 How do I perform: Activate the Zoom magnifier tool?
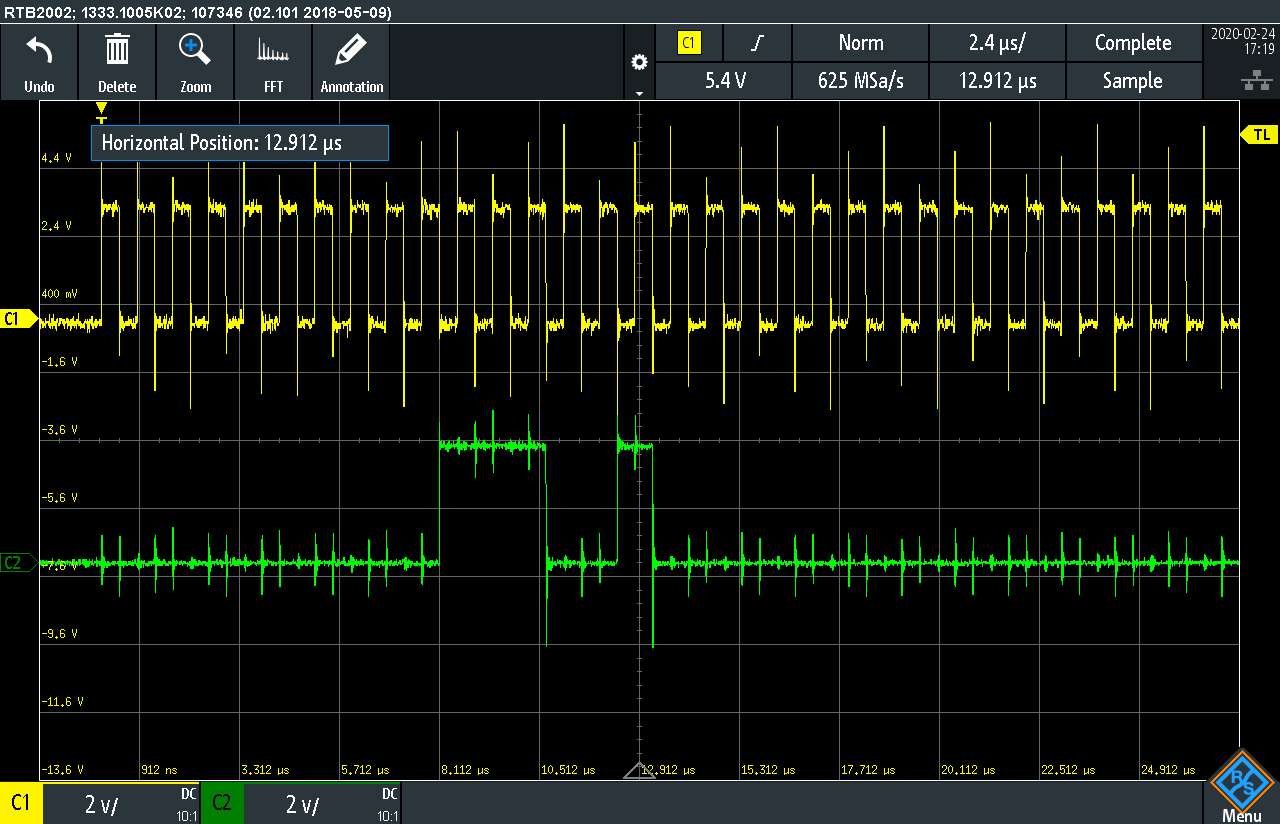click(x=195, y=50)
